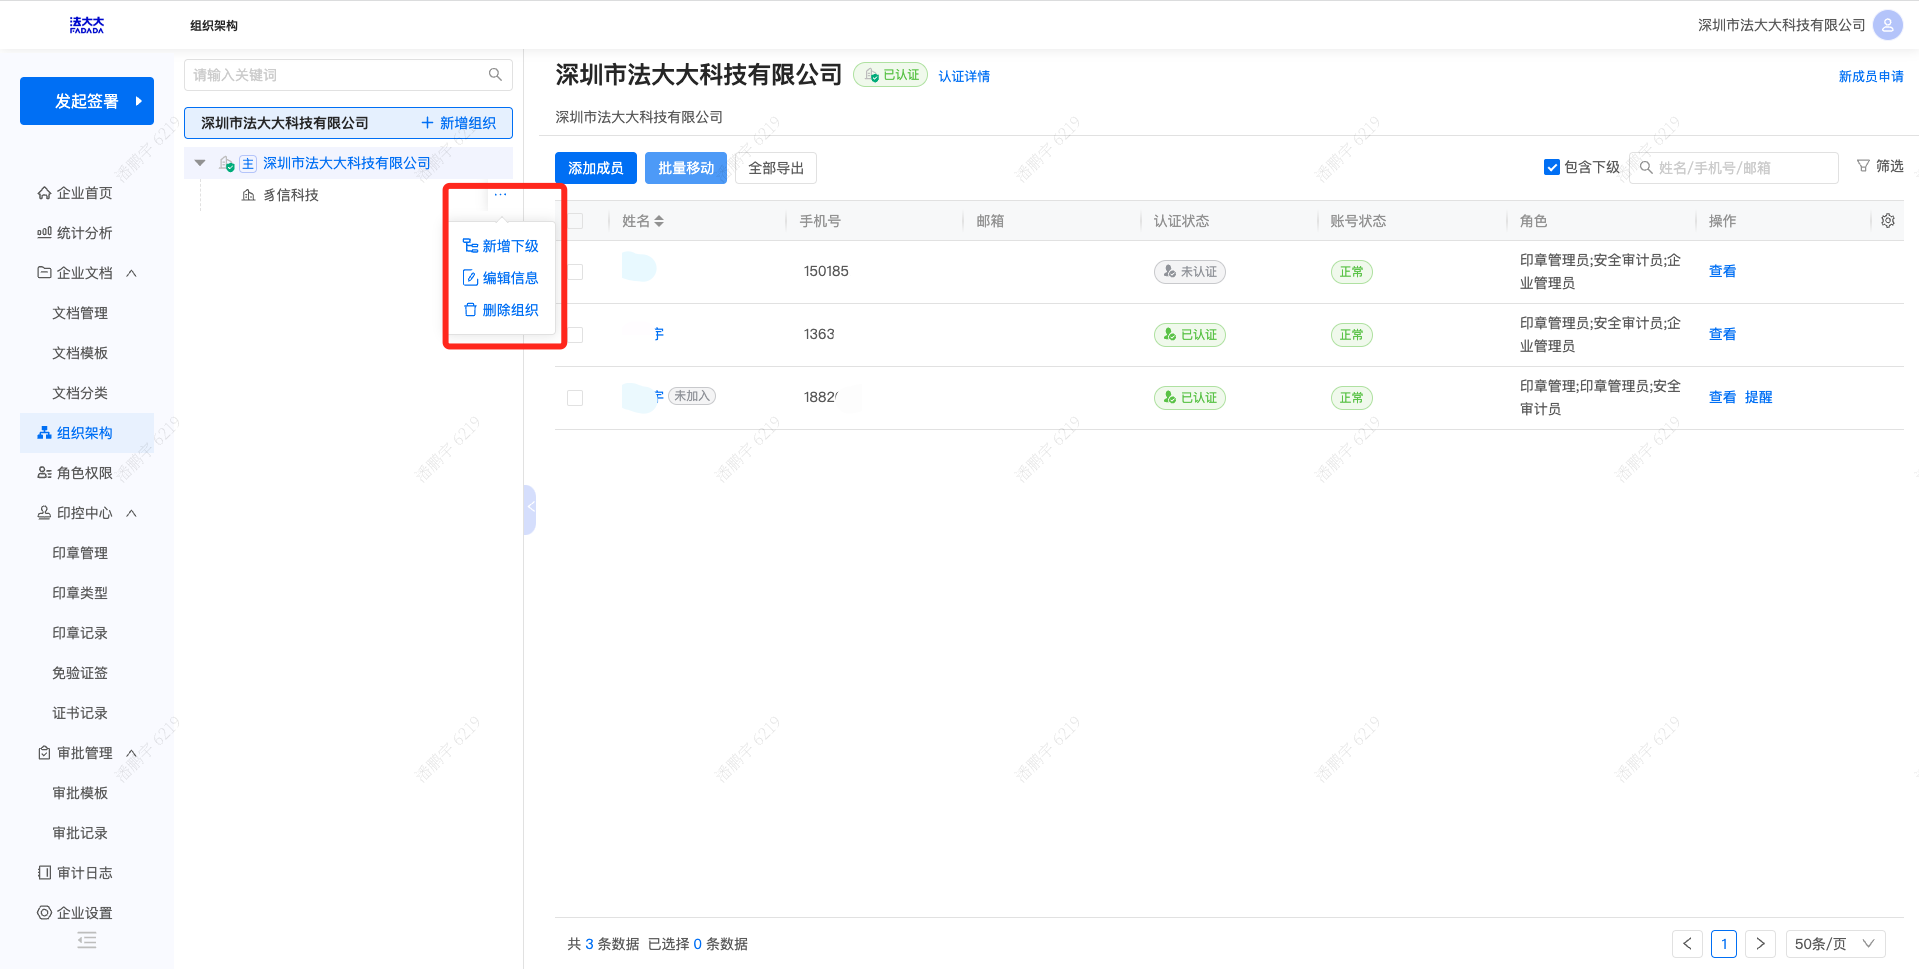
Task: Open 印章记录 in the sidebar
Action: click(x=80, y=633)
